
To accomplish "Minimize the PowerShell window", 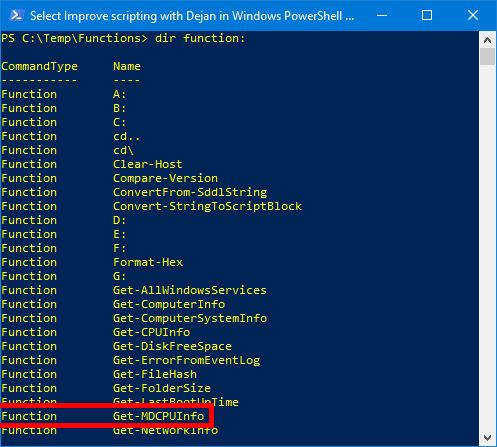I will (382, 15).
